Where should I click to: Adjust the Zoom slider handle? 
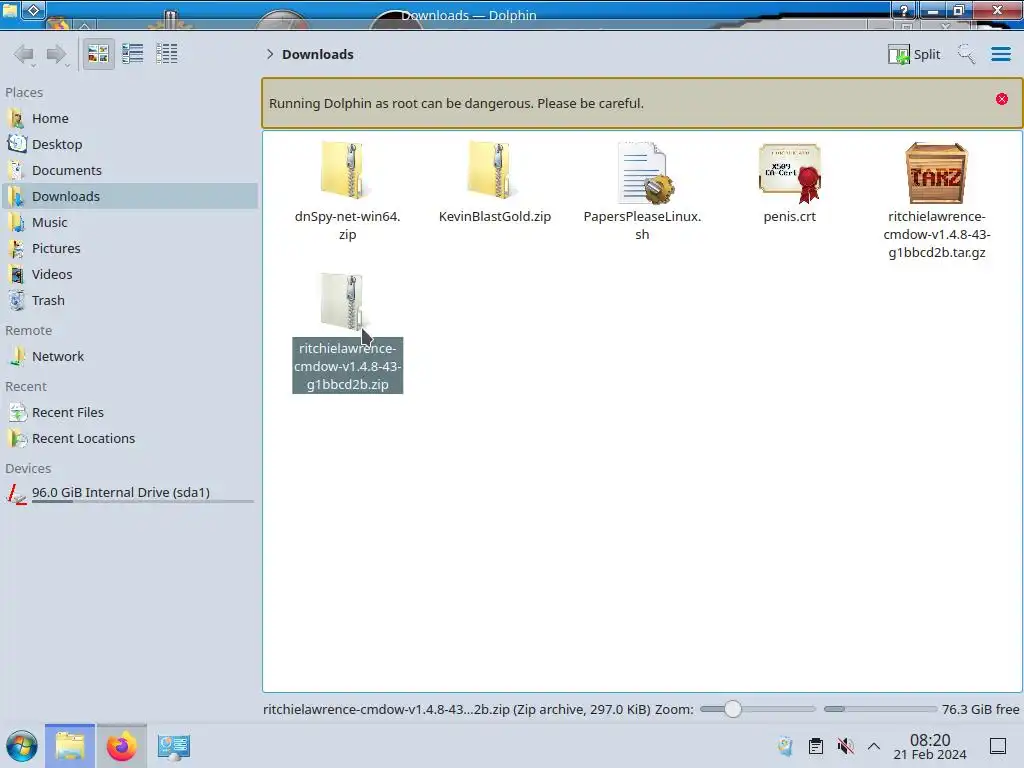pos(733,709)
